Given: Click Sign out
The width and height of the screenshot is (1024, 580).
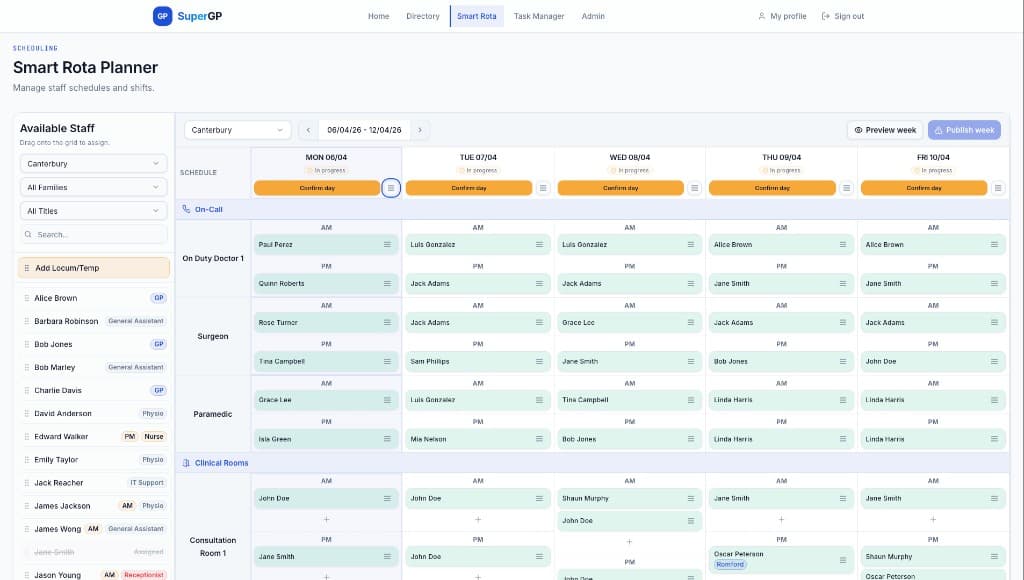Looking at the screenshot, I should (x=842, y=16).
